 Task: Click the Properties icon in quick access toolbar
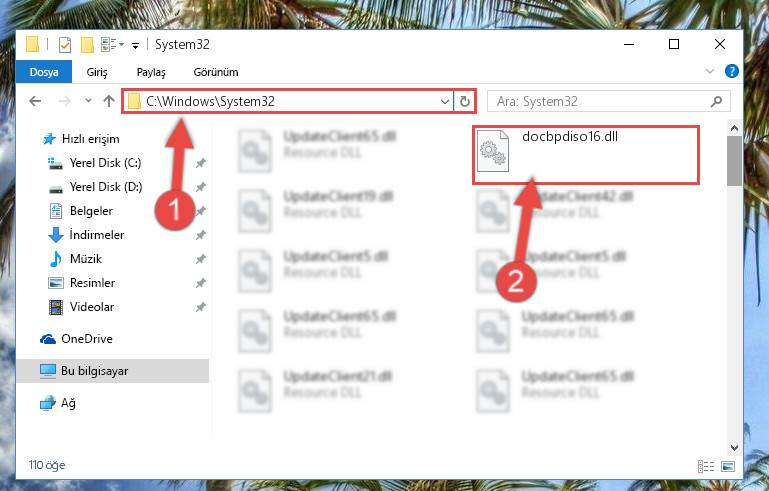click(x=65, y=45)
